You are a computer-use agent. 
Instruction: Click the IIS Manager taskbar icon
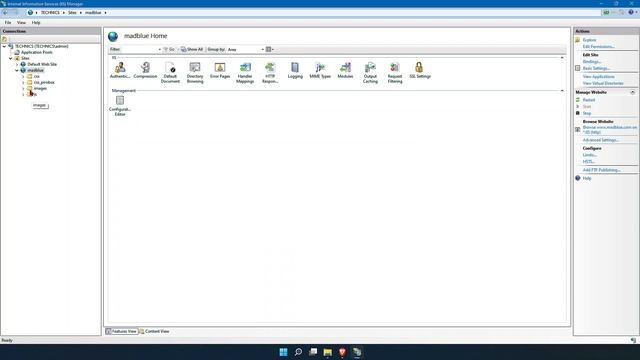click(x=357, y=352)
